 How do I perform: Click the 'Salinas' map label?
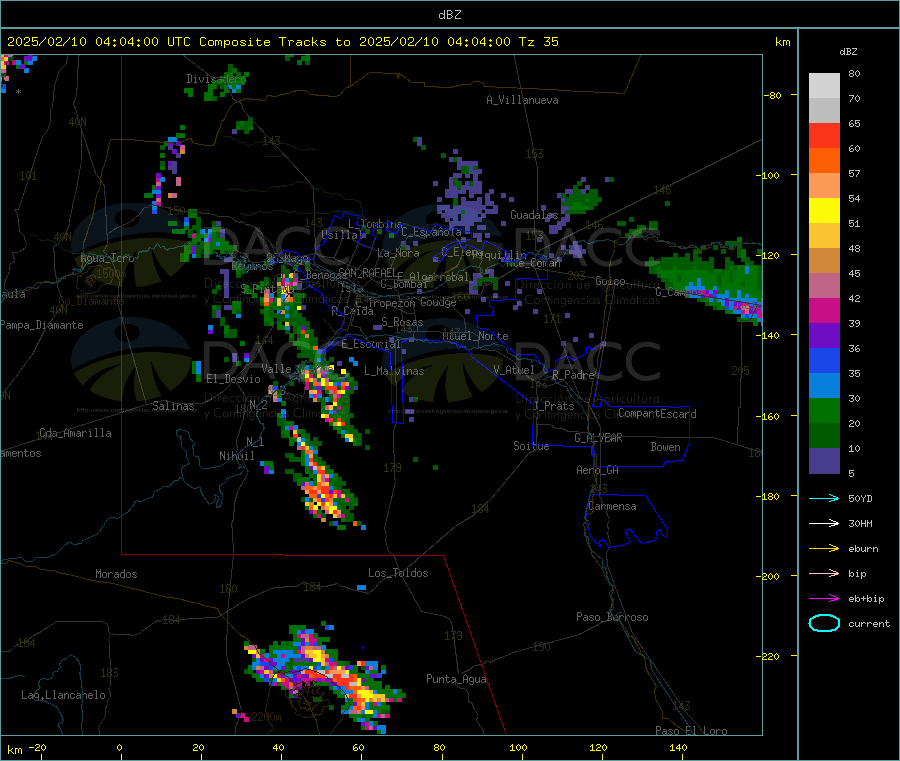pos(173,406)
